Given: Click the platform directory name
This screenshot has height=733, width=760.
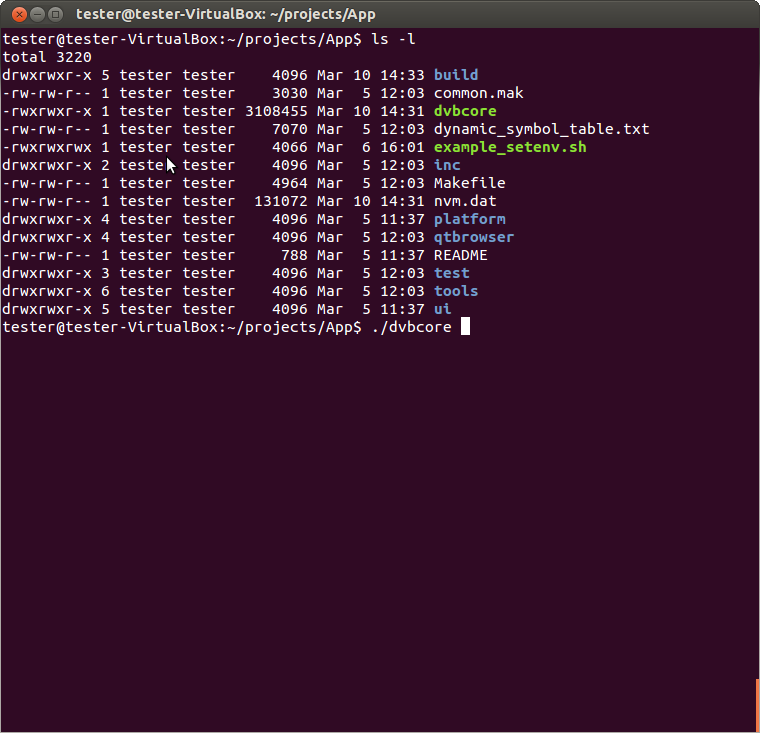Looking at the screenshot, I should [469, 219].
